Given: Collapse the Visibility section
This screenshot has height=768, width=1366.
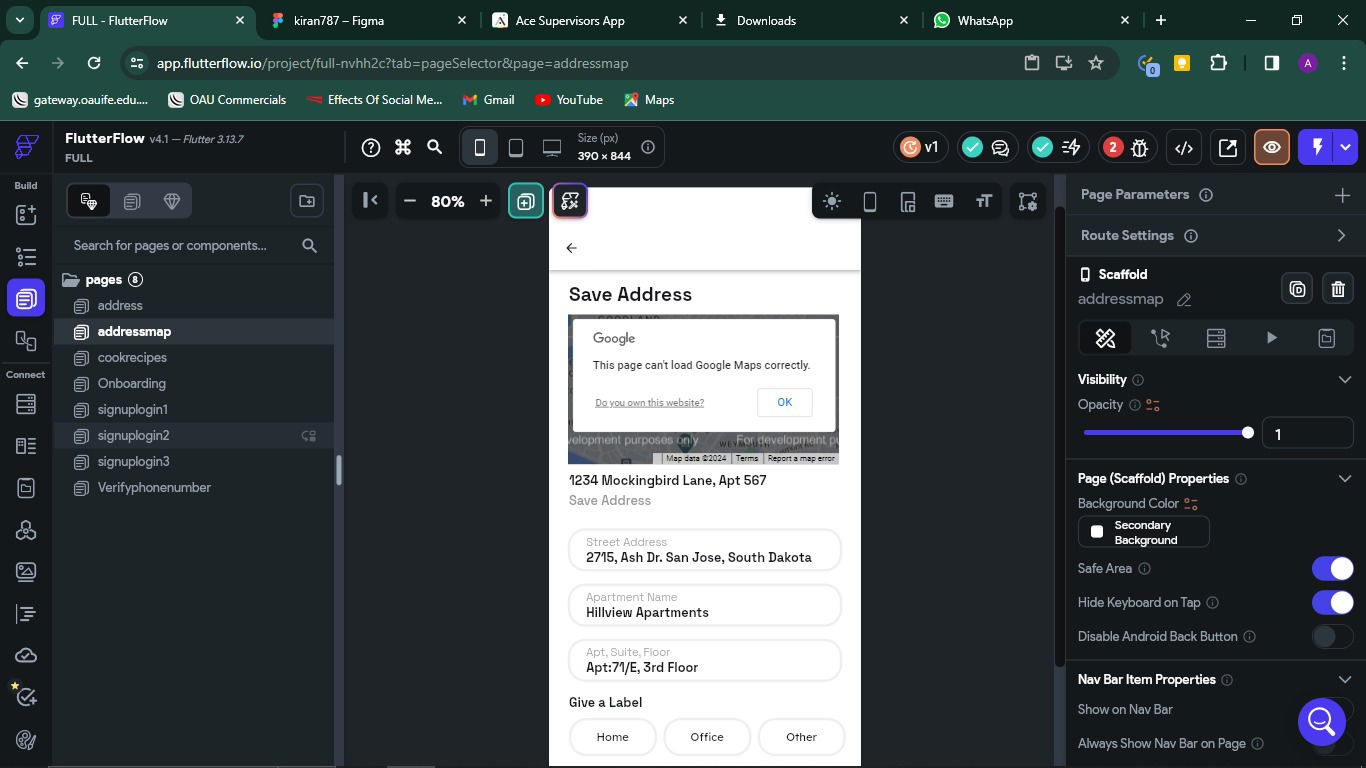Looking at the screenshot, I should (1344, 380).
